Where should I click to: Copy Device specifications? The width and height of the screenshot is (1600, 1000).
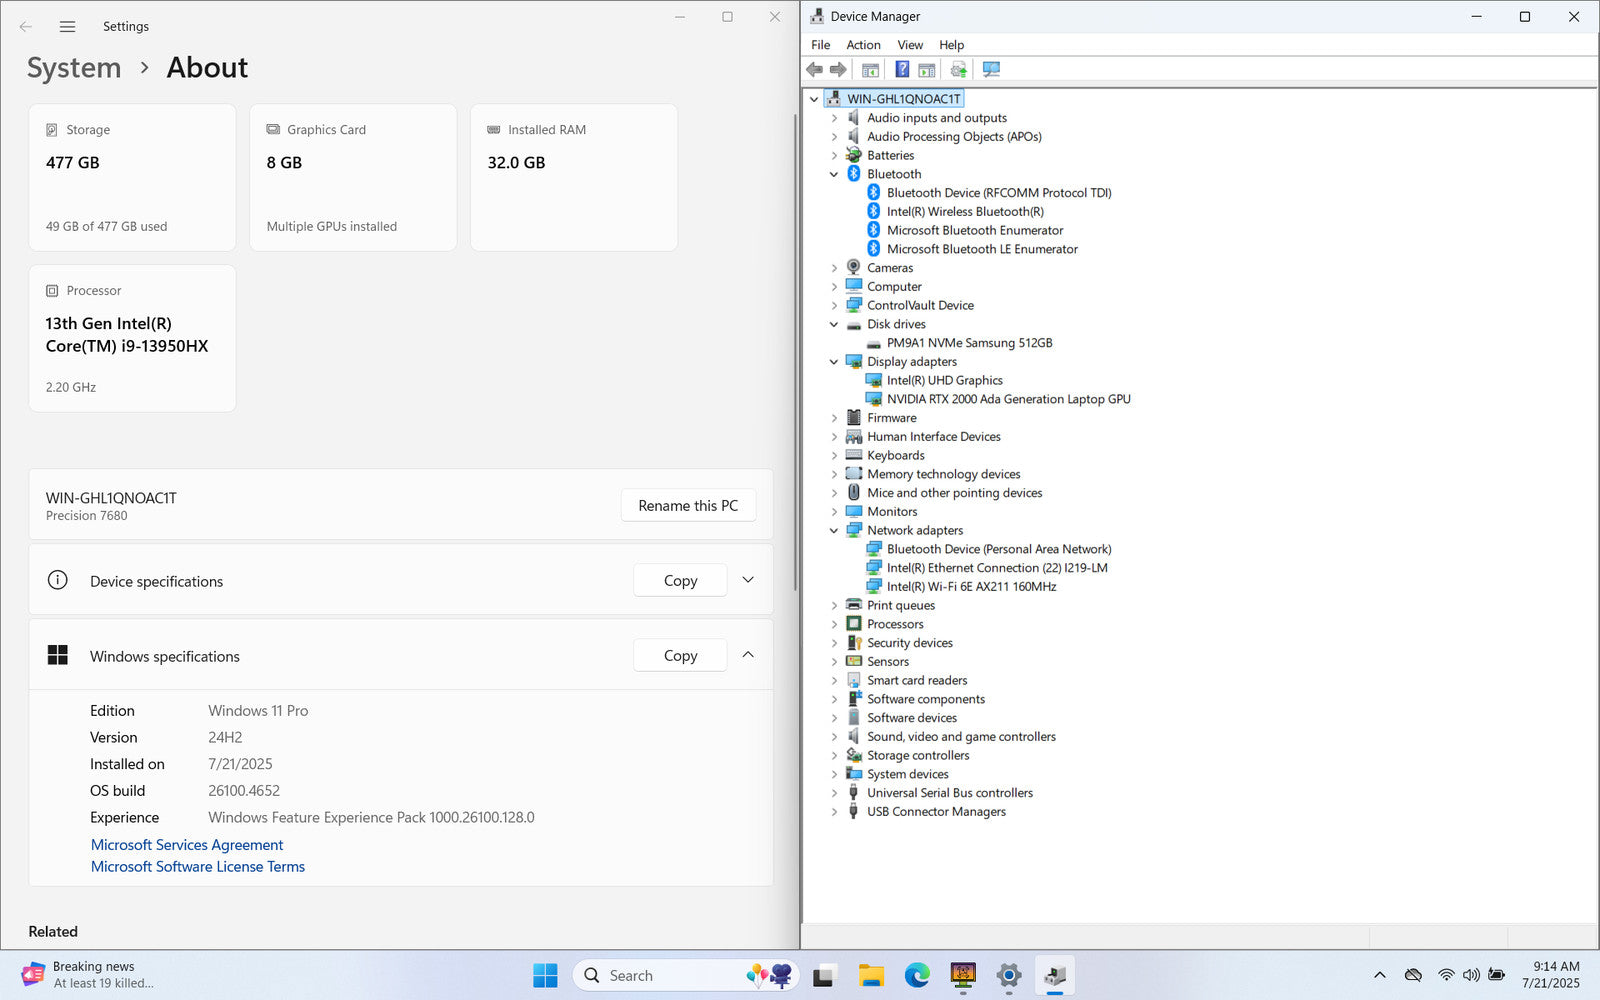pyautogui.click(x=680, y=581)
